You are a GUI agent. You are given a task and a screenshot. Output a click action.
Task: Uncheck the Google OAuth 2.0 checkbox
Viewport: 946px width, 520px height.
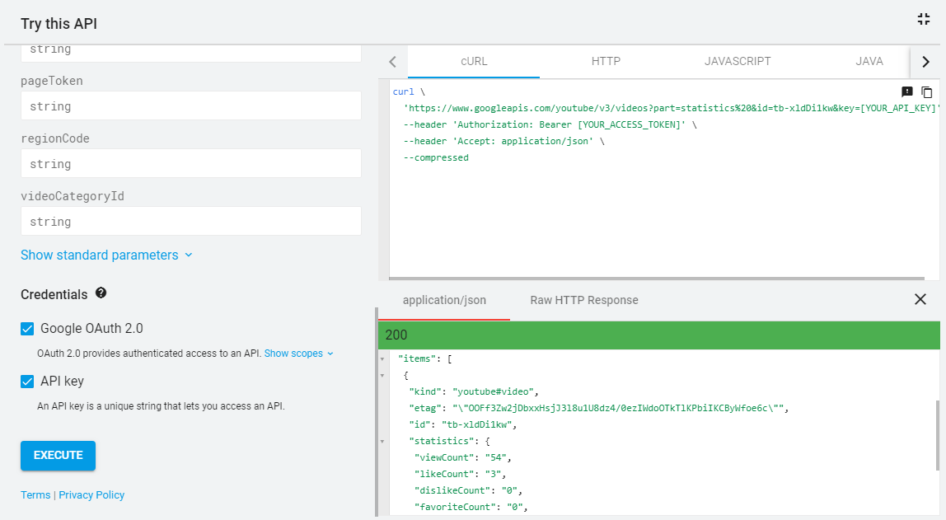click(x=28, y=328)
